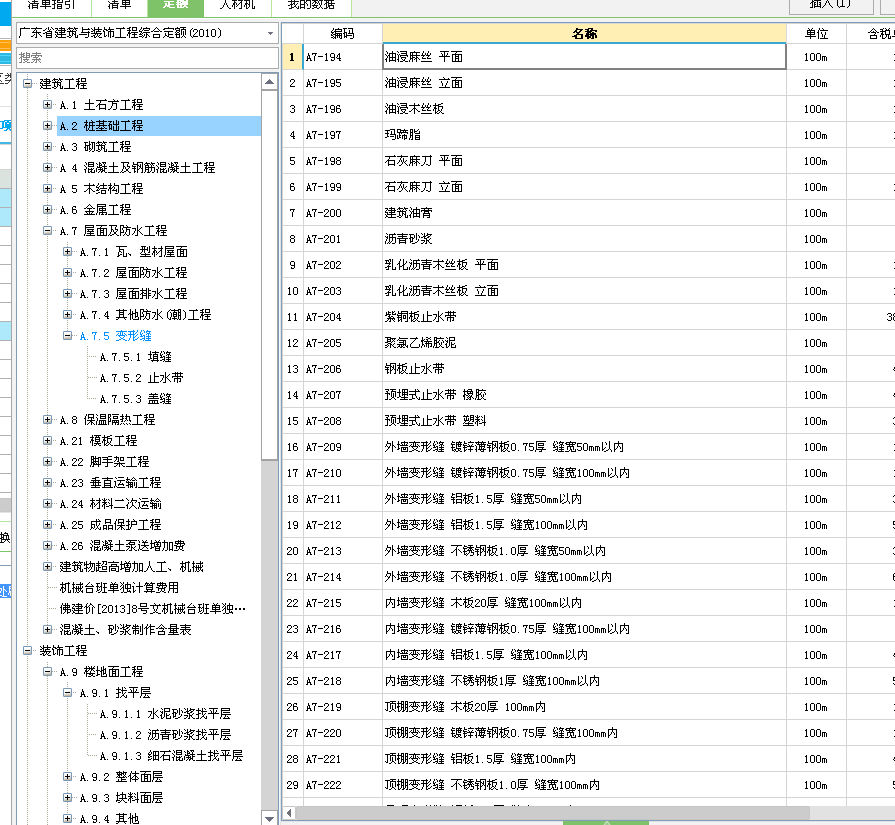The image size is (895, 825).
Task: Click code cell A7-206
Action: [342, 369]
